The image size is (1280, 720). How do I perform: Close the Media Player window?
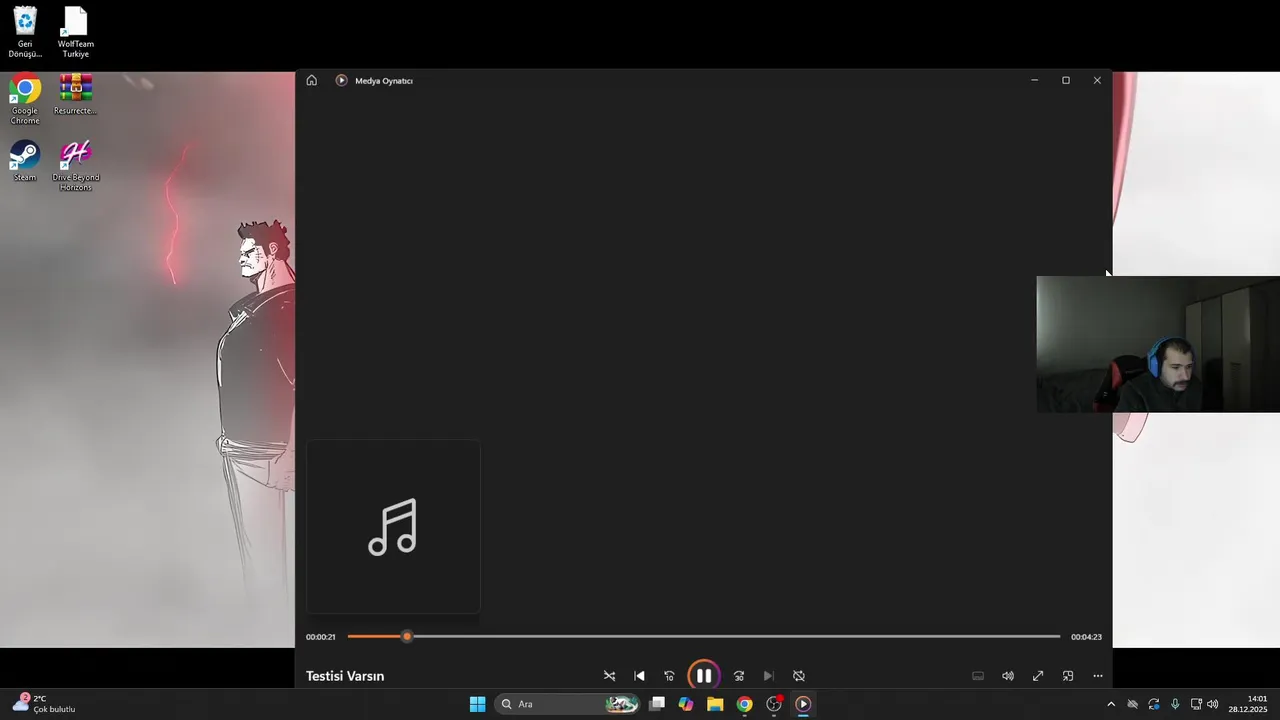pyautogui.click(x=1097, y=80)
